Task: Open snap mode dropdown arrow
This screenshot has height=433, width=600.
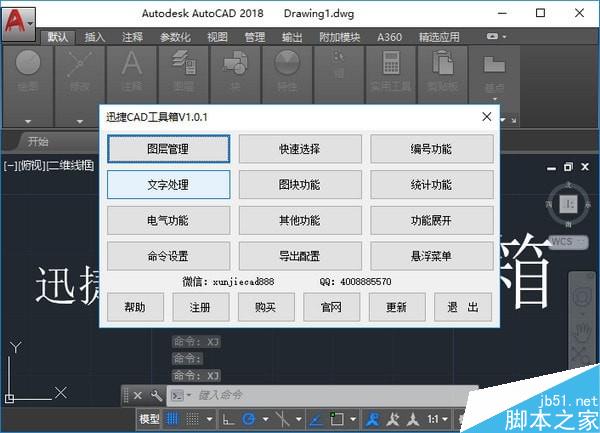Action: coord(209,420)
